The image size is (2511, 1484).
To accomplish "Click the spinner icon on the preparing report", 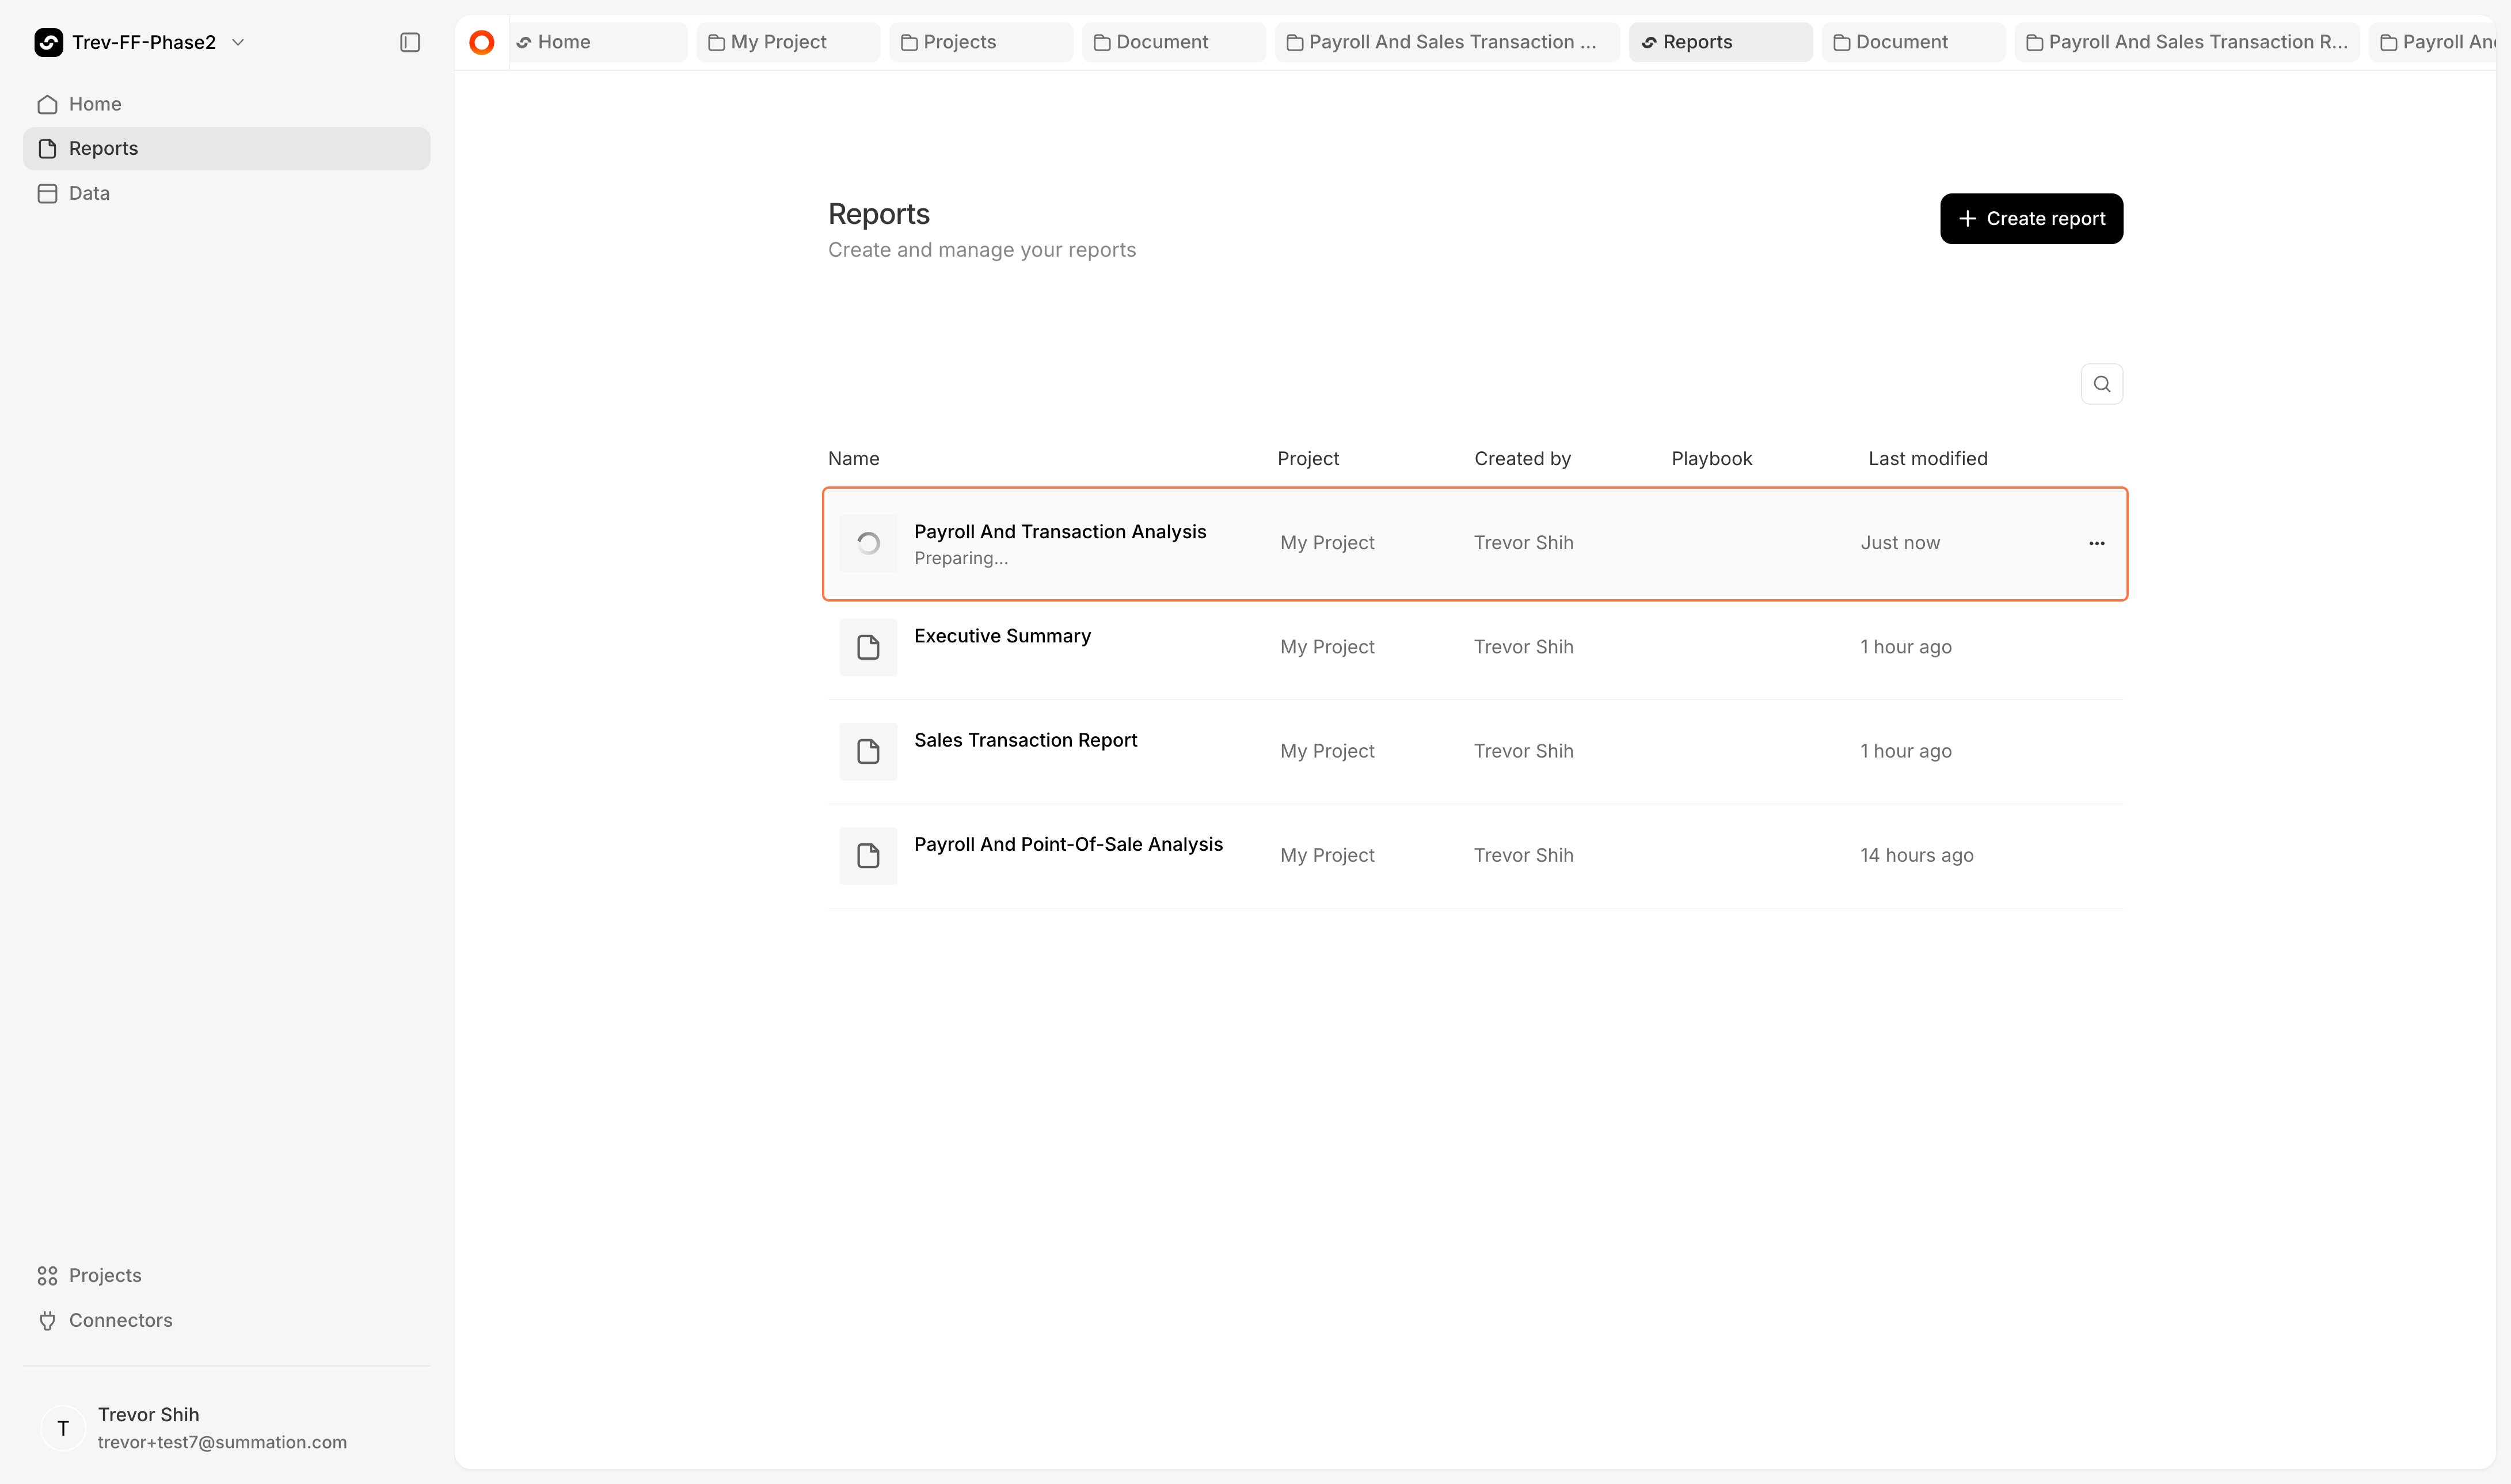I will [x=868, y=543].
